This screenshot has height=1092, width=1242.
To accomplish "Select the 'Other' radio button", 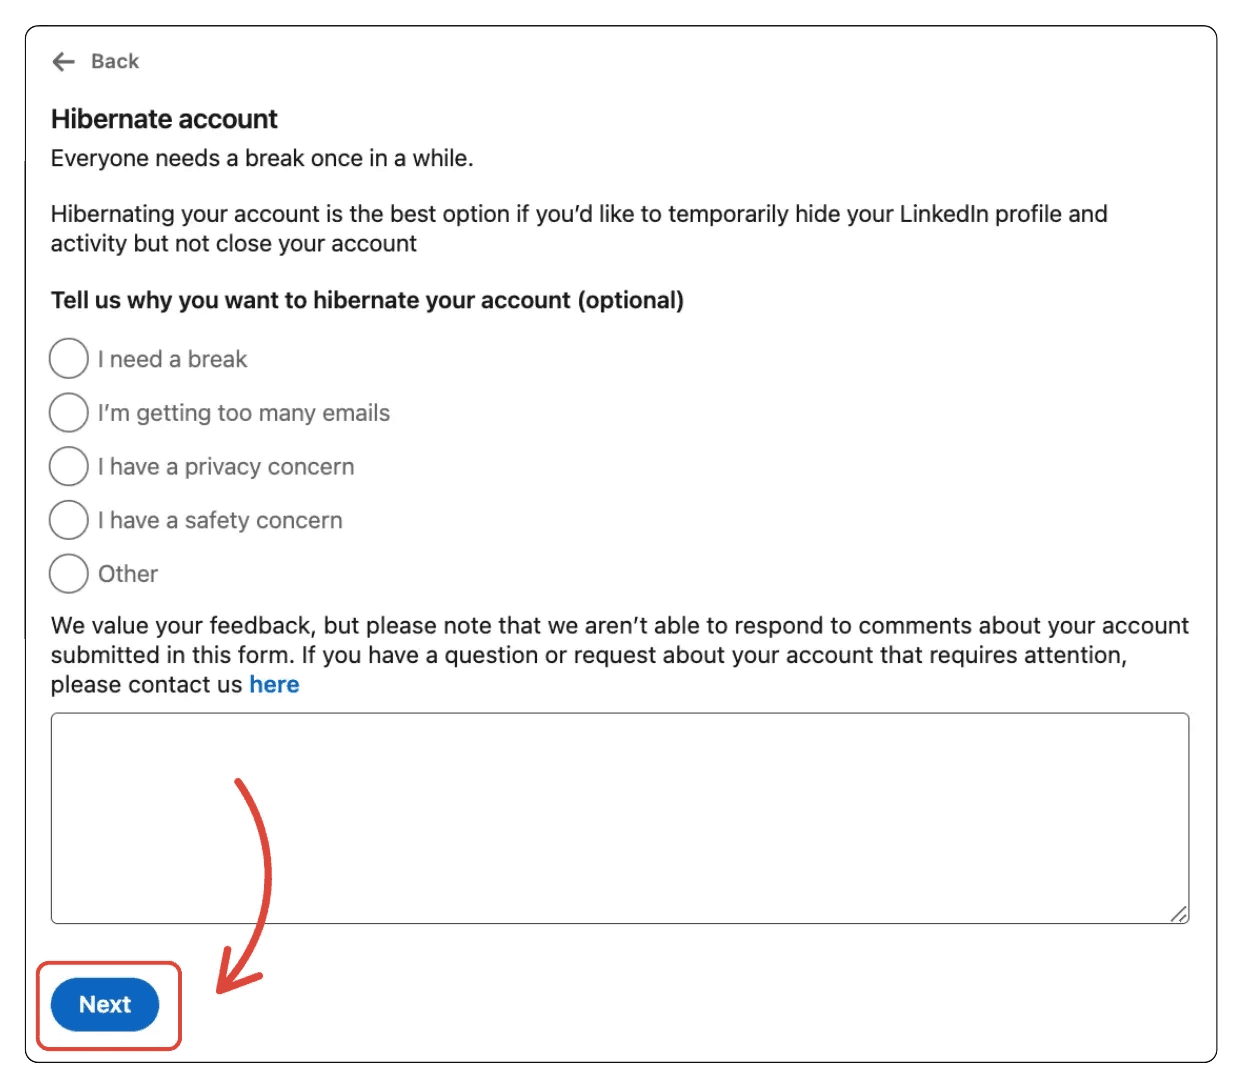I will click(69, 574).
